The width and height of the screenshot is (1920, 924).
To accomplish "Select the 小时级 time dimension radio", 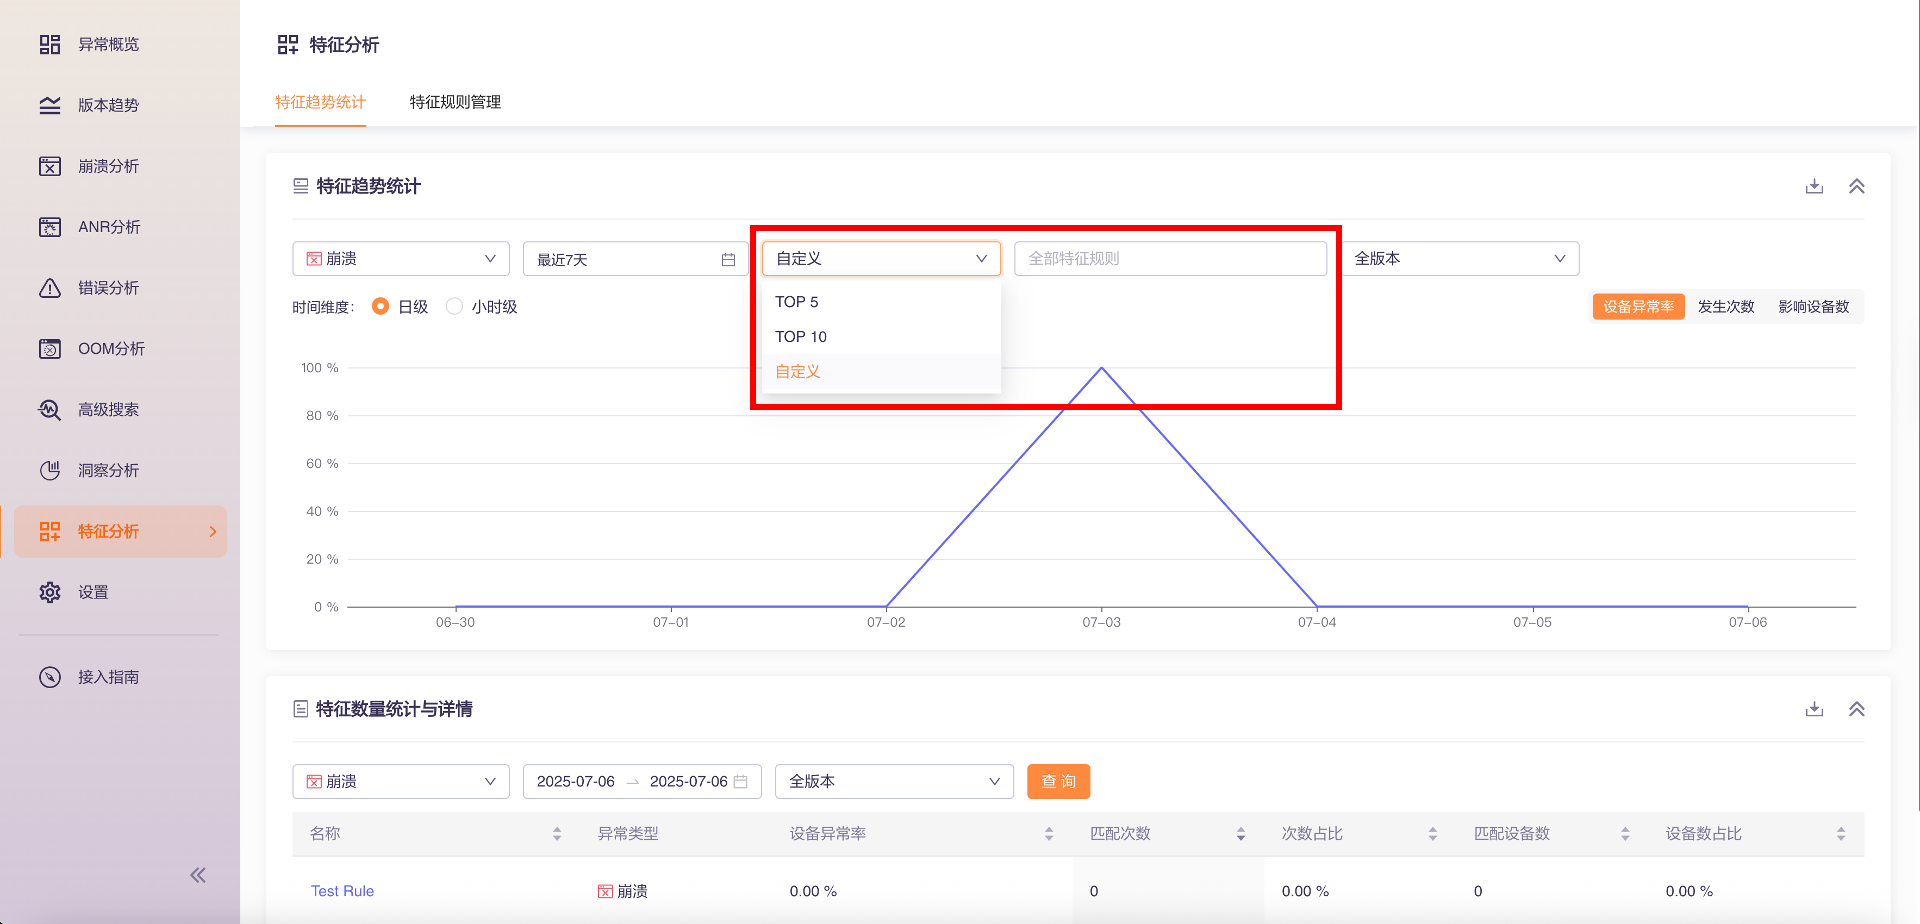I will [x=455, y=307].
